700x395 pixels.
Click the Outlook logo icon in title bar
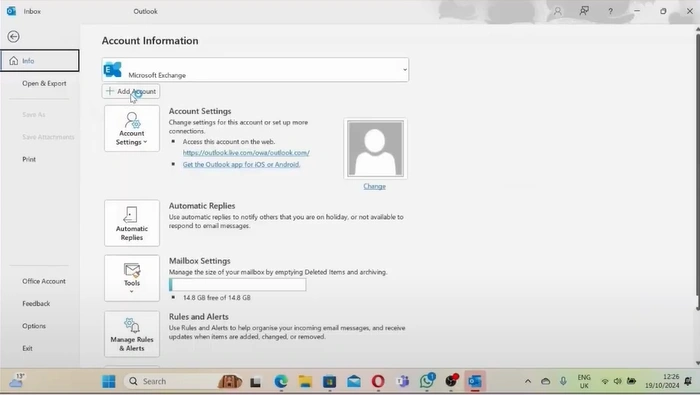point(11,11)
